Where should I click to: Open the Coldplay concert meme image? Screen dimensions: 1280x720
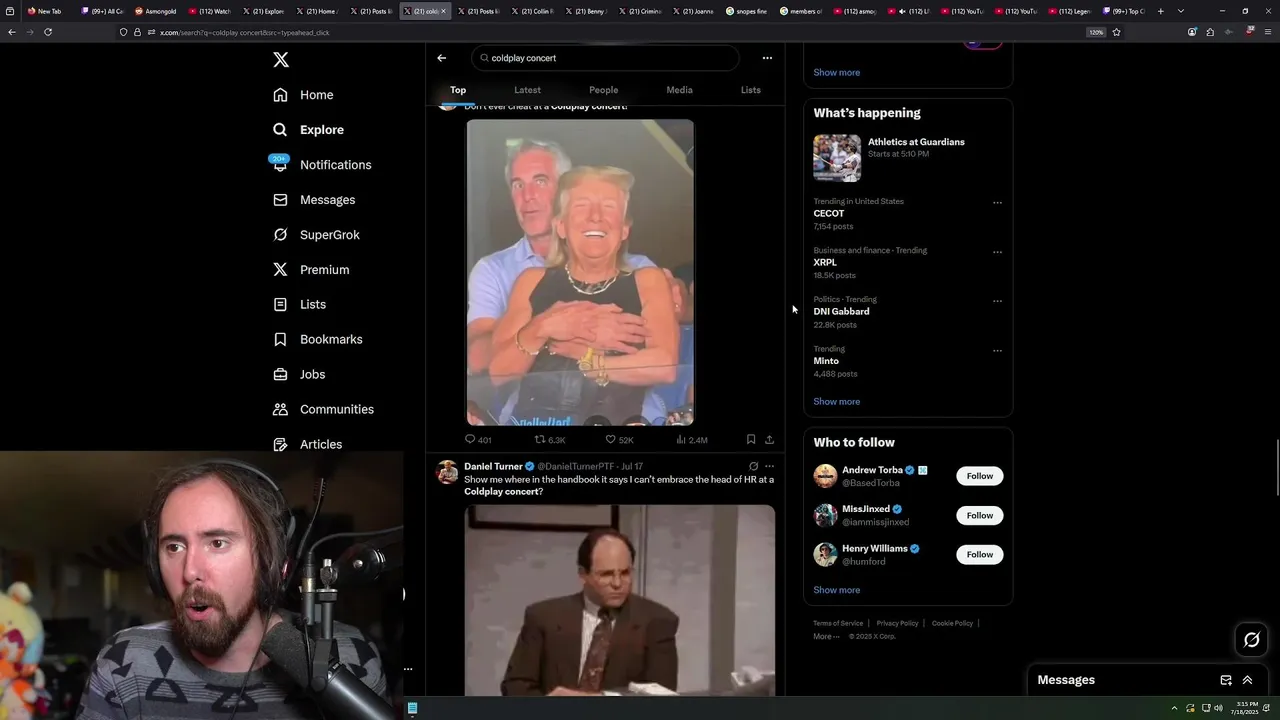pyautogui.click(x=580, y=272)
